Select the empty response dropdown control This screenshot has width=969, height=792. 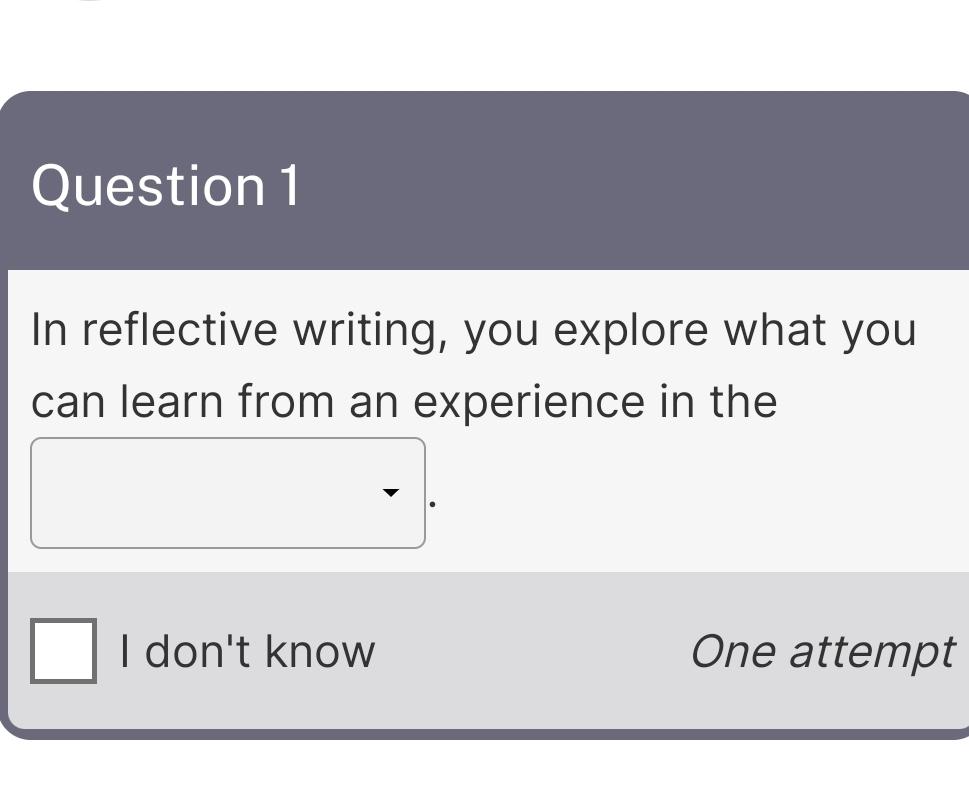click(x=227, y=493)
